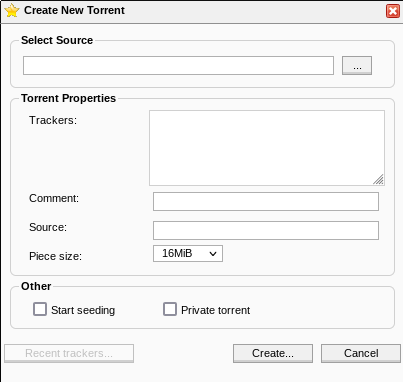Open the source browse button with ellipsis

(x=357, y=65)
